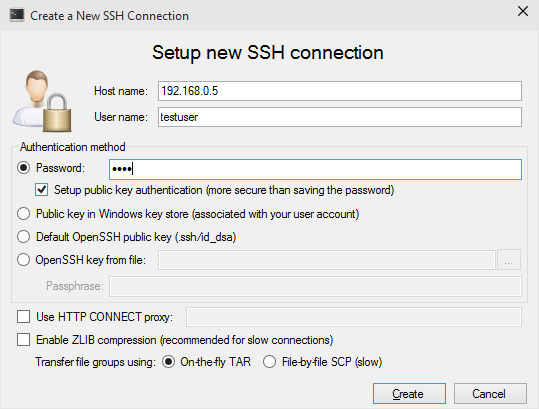The width and height of the screenshot is (539, 409).
Task: Select the Password authentication radio button
Action: (x=23, y=168)
